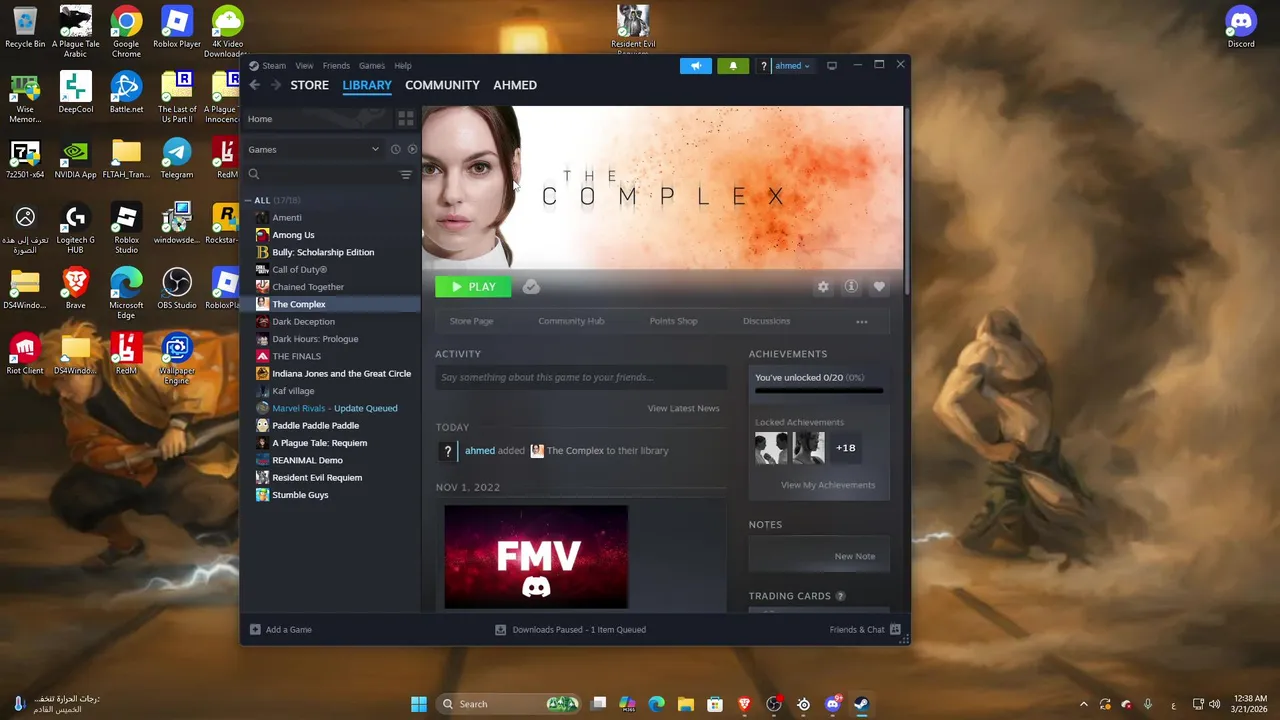
Task: Open the Store Page link
Action: pos(471,321)
